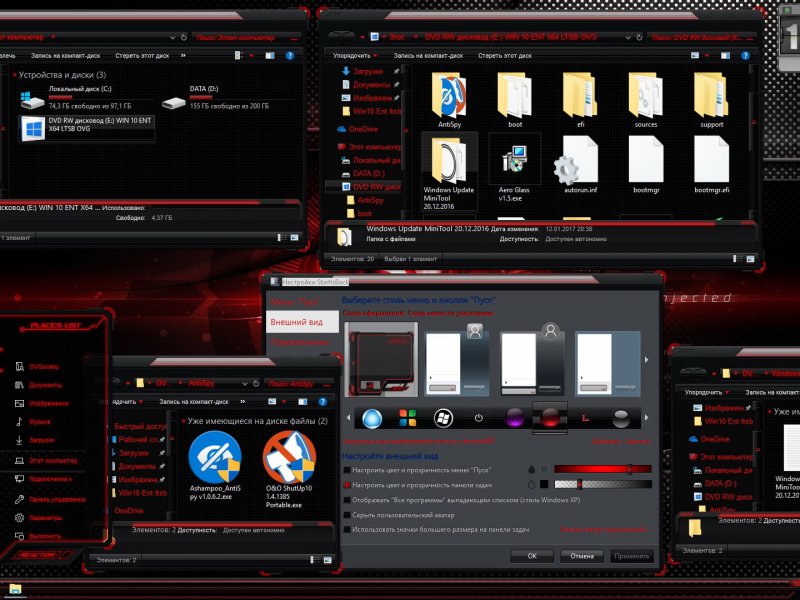Click the Применить button

point(632,556)
